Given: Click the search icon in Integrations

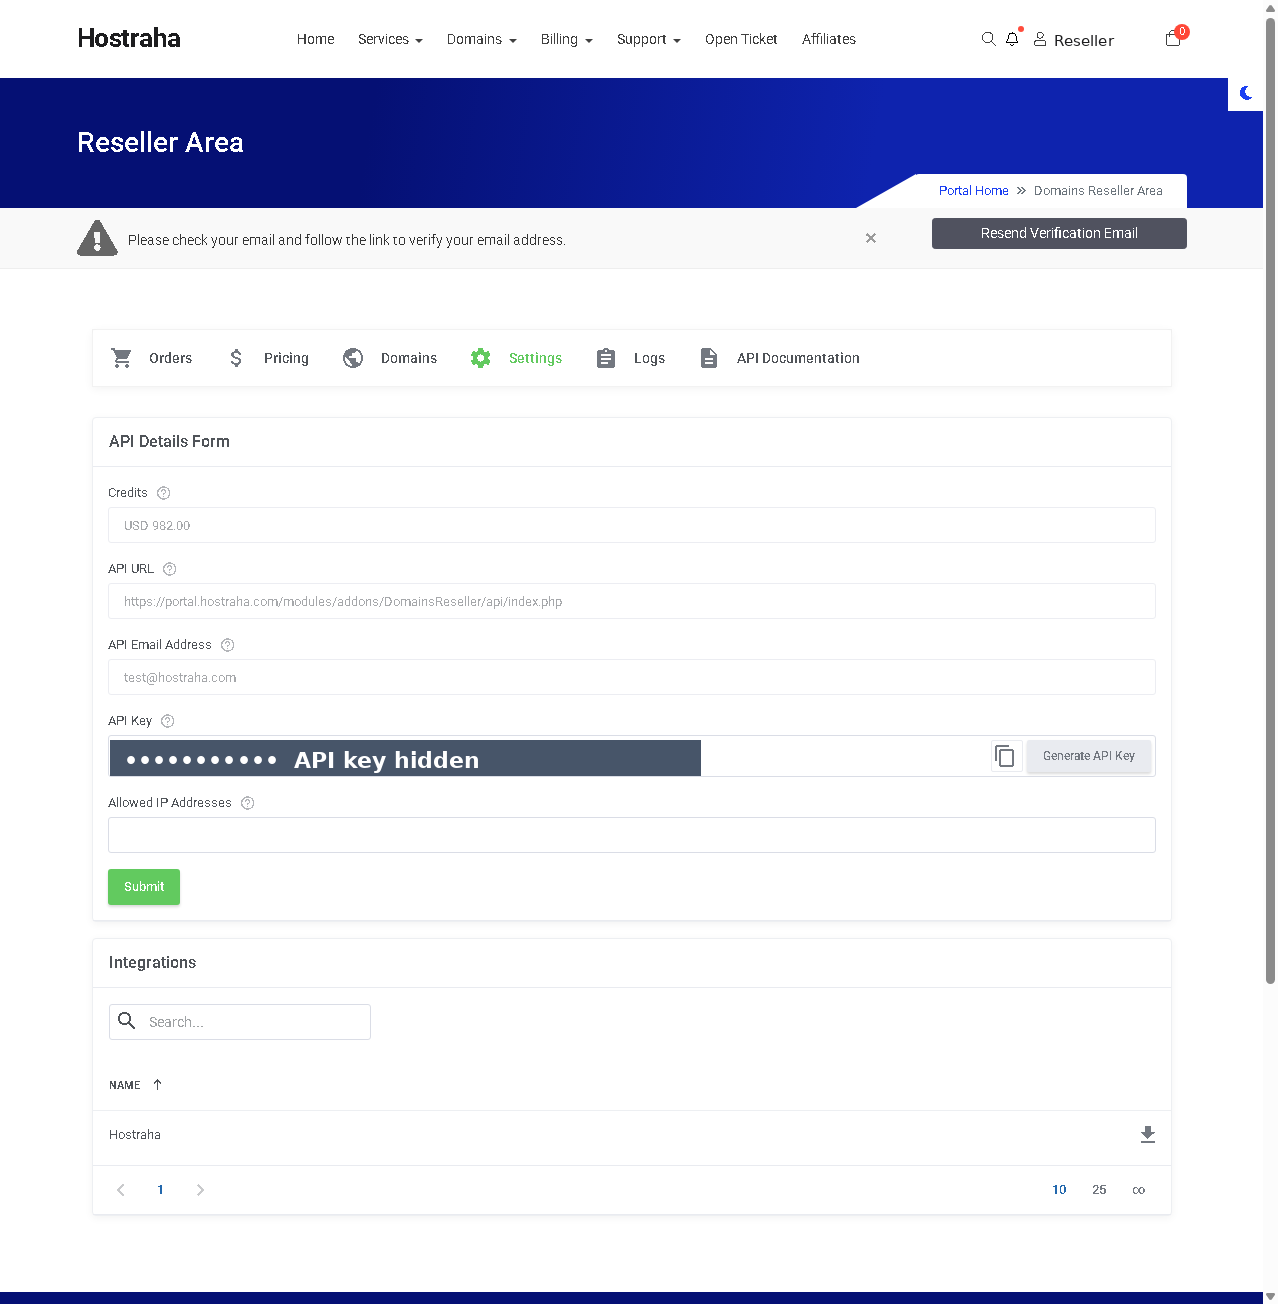Looking at the screenshot, I should pos(127,1021).
